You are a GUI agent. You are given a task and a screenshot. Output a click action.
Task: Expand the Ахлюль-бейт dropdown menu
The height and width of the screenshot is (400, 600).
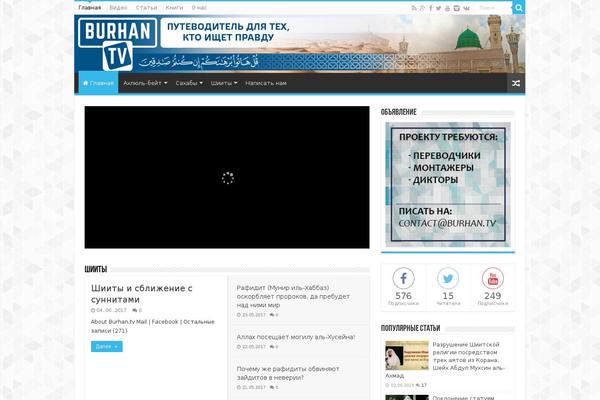click(145, 83)
